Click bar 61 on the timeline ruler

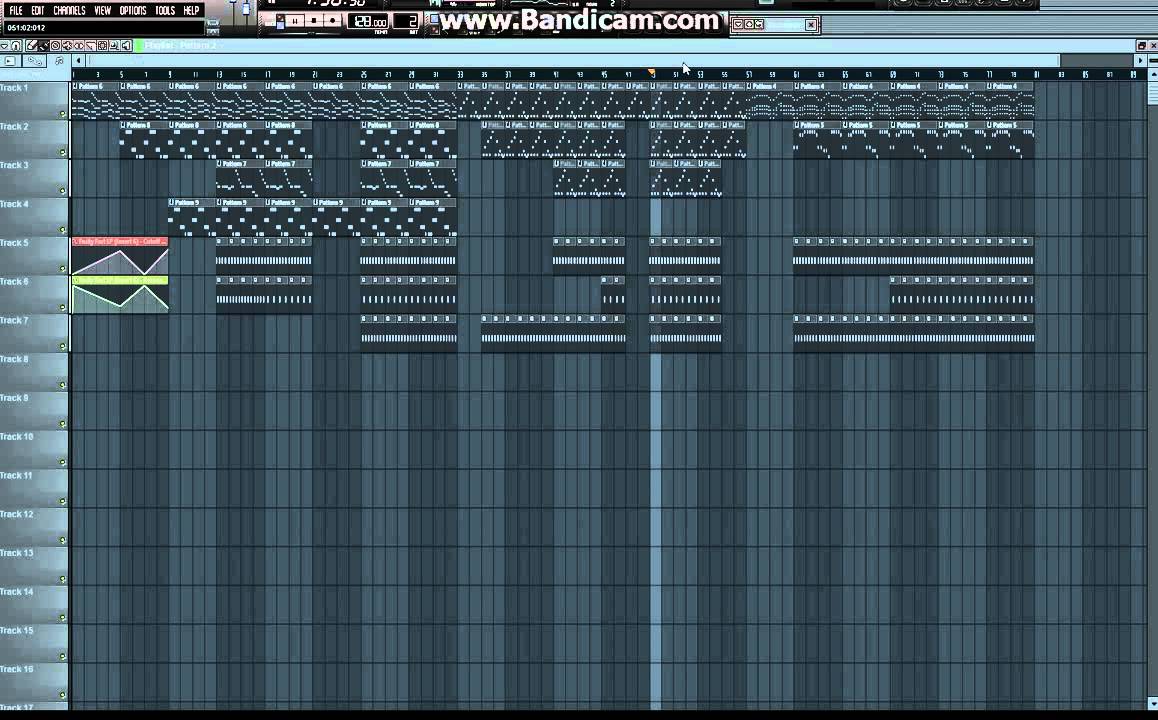(796, 75)
